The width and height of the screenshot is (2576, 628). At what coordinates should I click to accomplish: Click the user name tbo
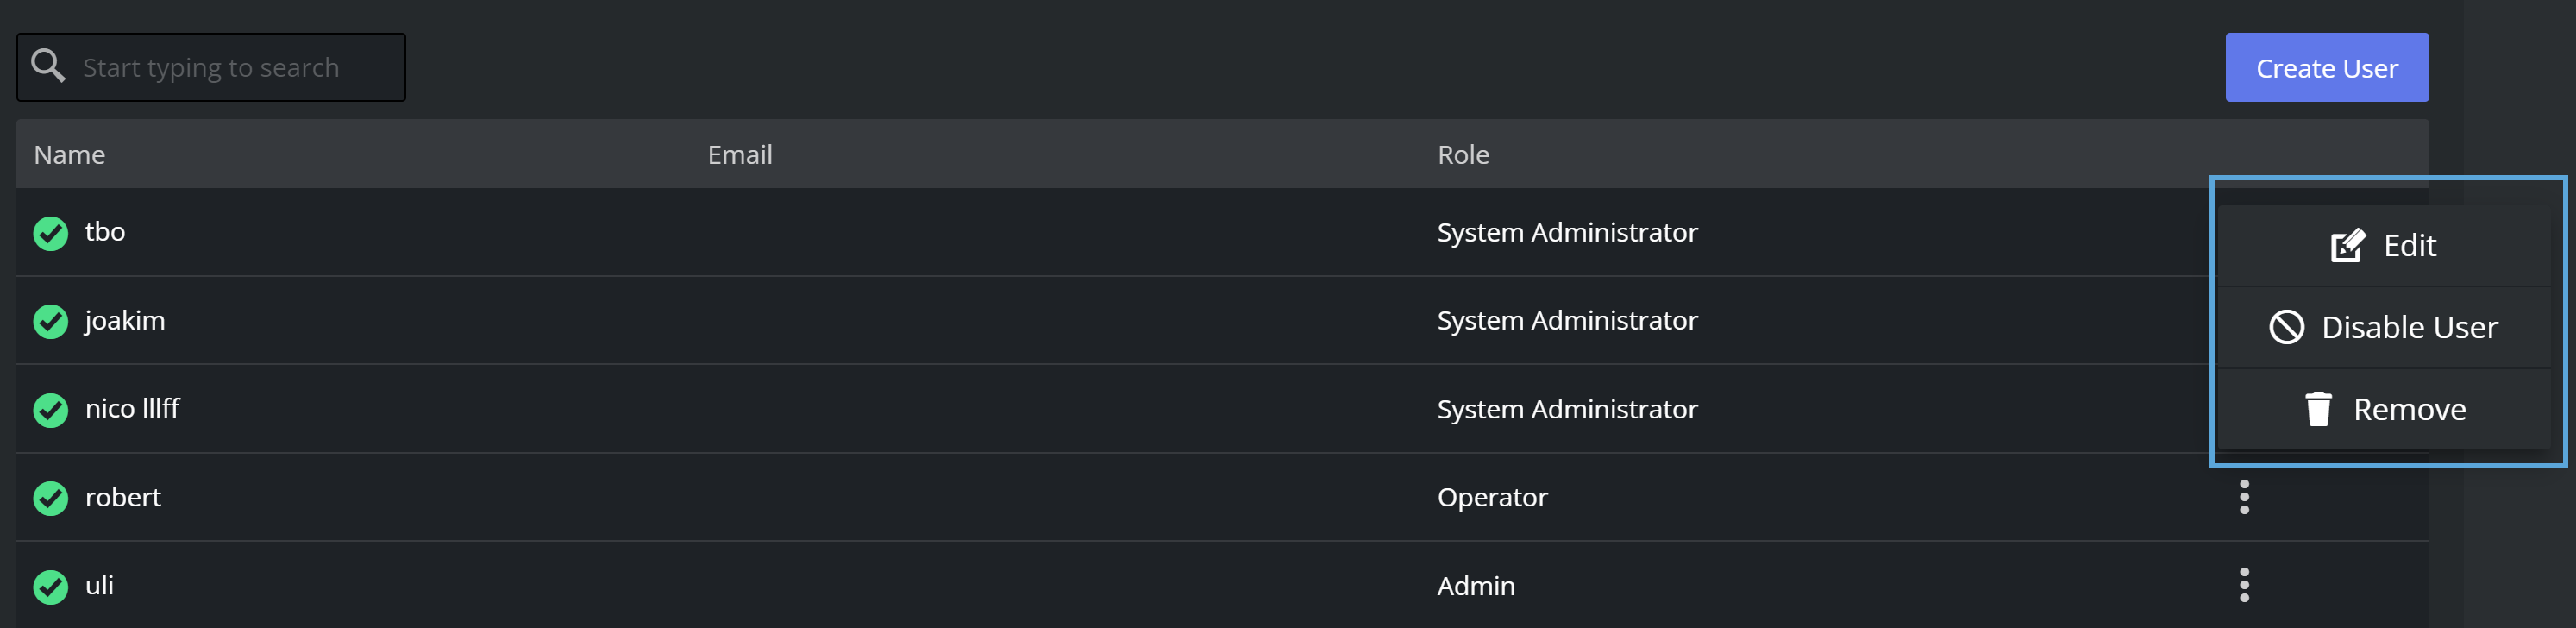(105, 232)
